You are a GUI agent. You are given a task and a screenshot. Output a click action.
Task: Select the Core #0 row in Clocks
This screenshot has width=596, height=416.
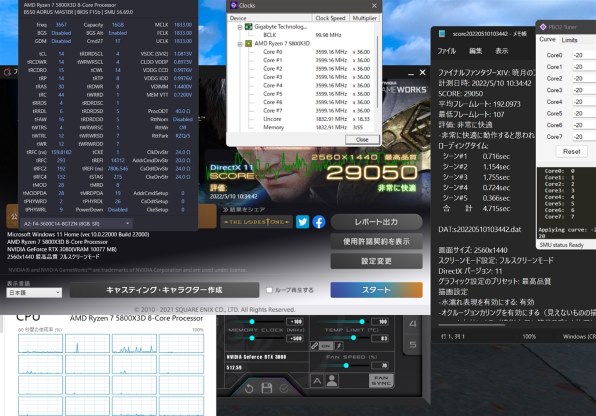click(303, 52)
